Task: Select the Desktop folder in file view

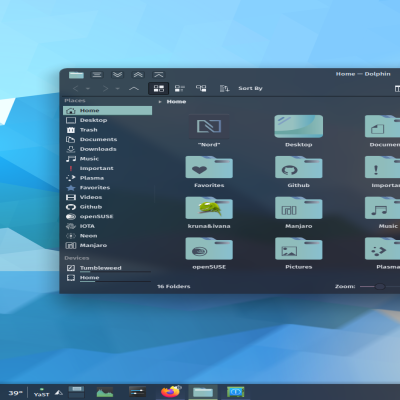Action: (x=299, y=131)
